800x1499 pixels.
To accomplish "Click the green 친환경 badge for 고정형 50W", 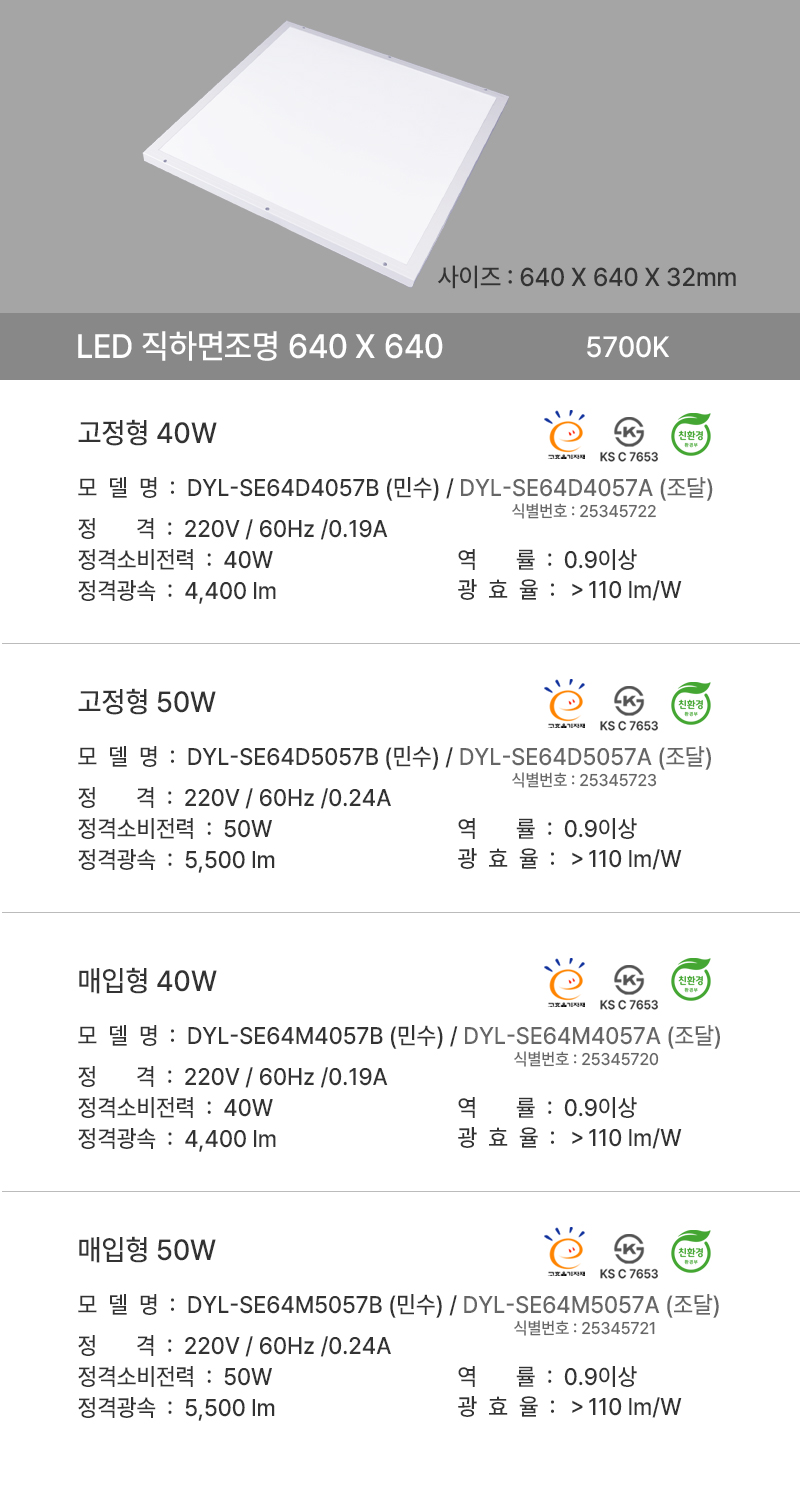I will (x=690, y=704).
